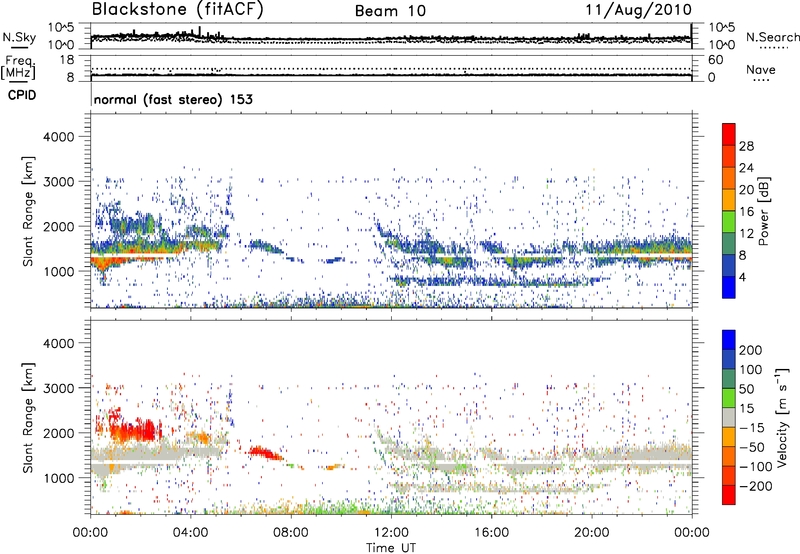Click 'normal (fast stereo) 153' text
800x554 pixels.
[x=173, y=99]
